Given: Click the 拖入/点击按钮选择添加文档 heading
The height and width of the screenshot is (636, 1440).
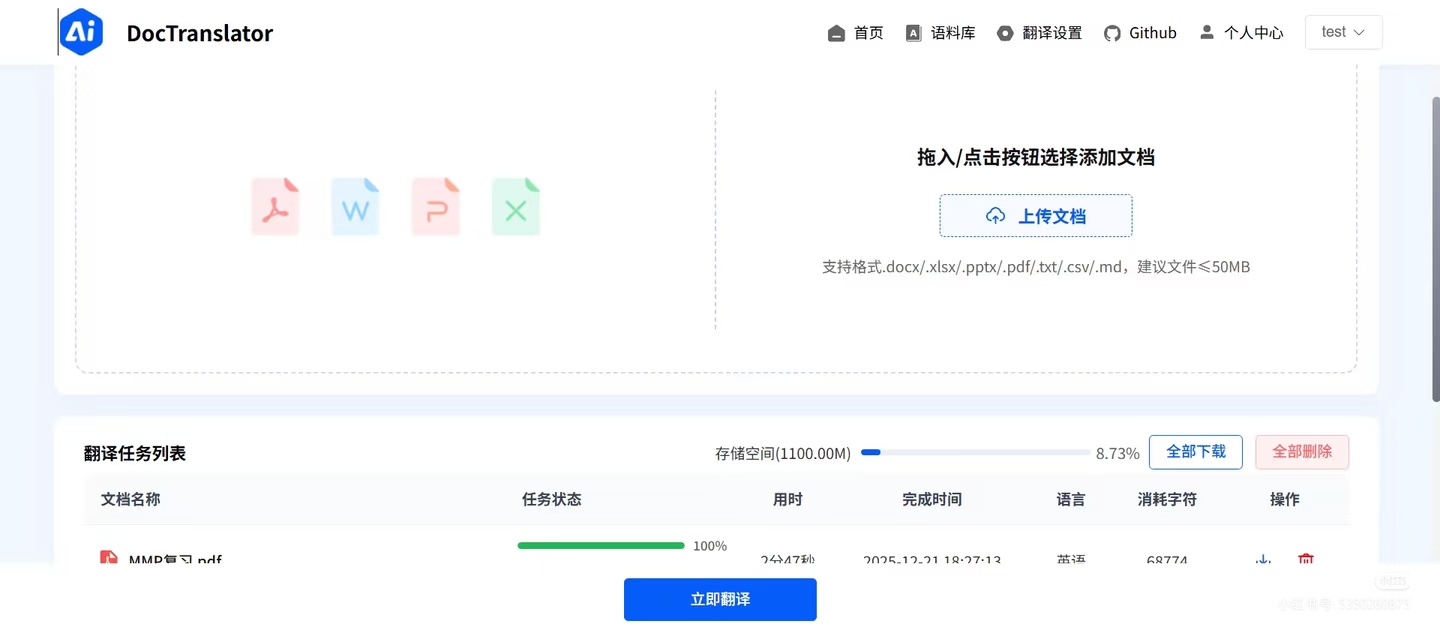Looking at the screenshot, I should (x=1036, y=157).
